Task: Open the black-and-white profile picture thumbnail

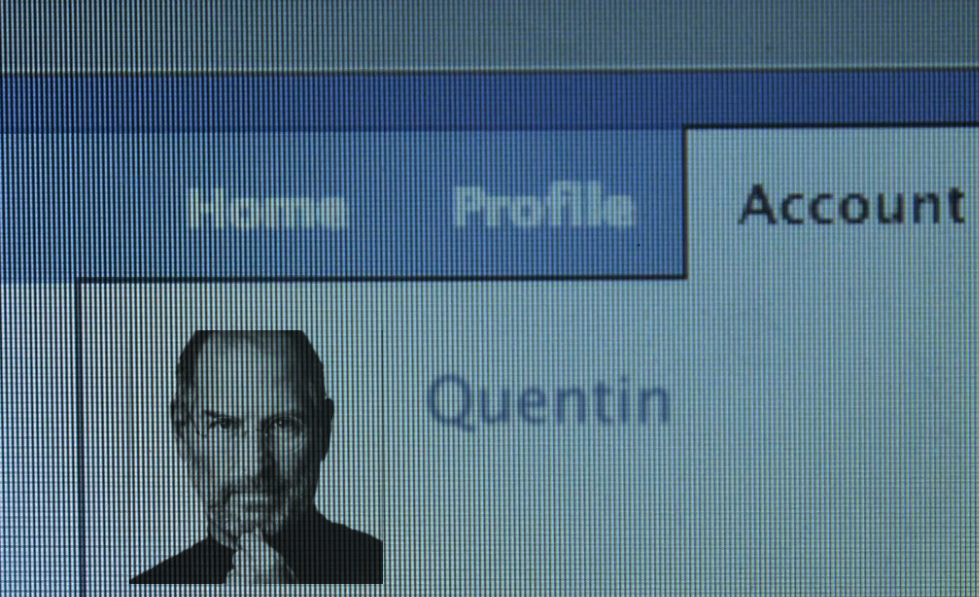Action: pos(257,457)
